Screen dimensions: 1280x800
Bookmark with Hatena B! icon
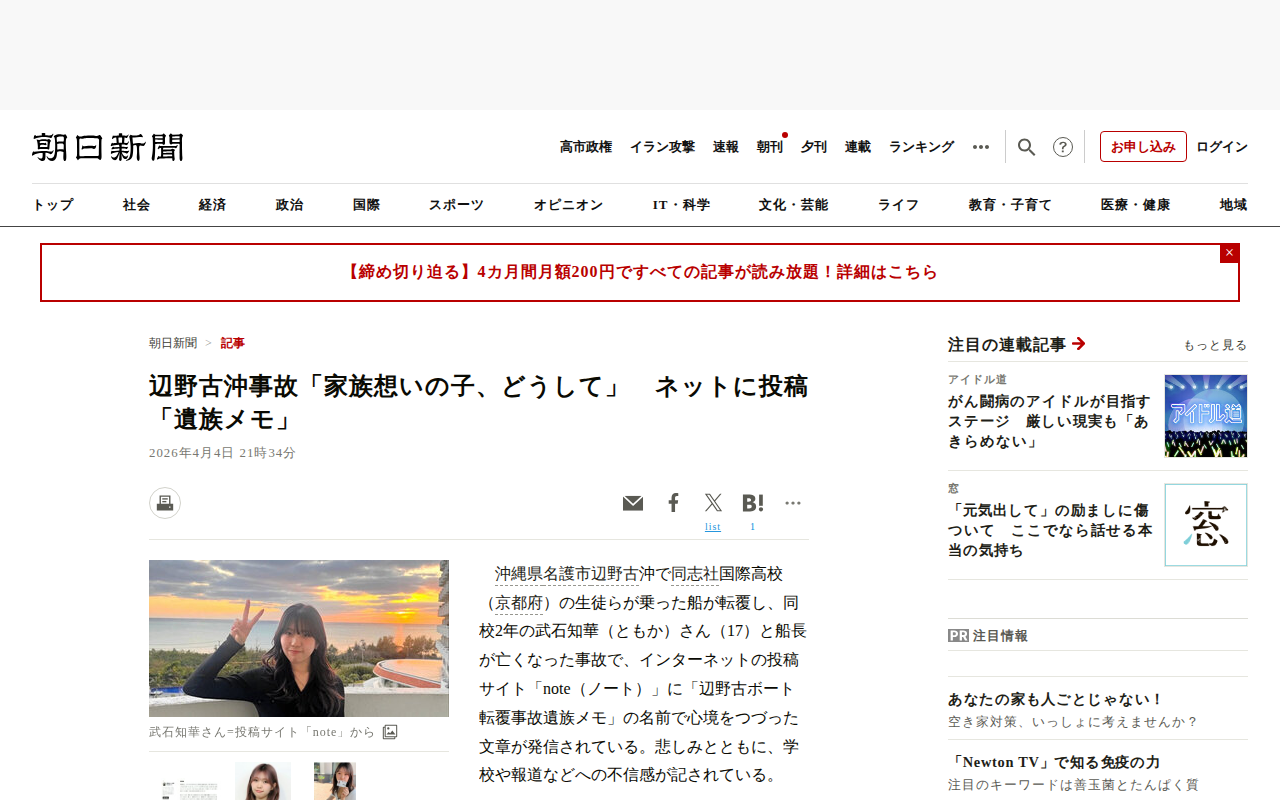[753, 503]
